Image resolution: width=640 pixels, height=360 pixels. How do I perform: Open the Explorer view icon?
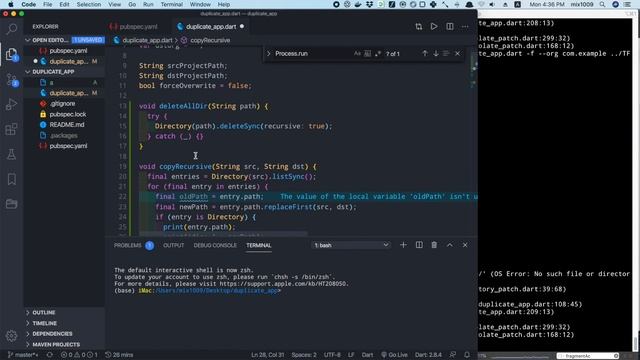click(x=11, y=54)
